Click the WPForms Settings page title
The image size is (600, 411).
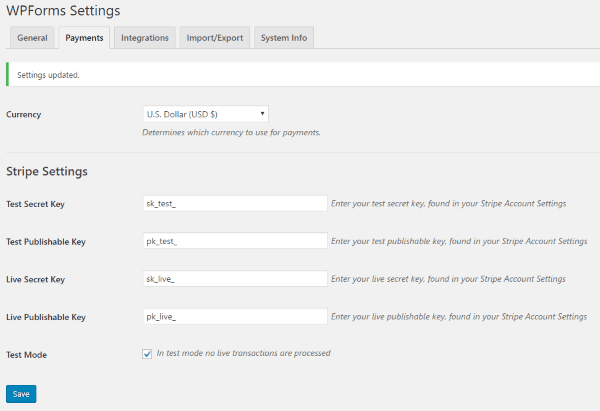pos(63,11)
